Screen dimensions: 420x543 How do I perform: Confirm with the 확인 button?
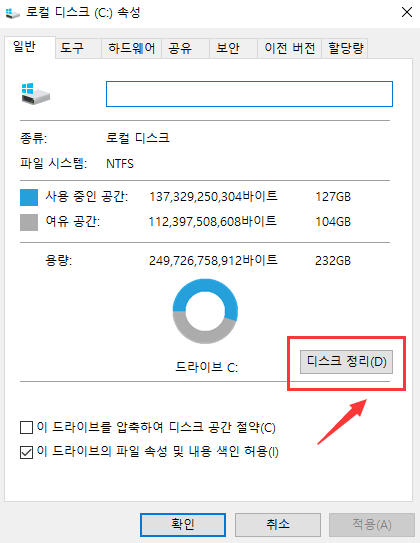[x=183, y=525]
